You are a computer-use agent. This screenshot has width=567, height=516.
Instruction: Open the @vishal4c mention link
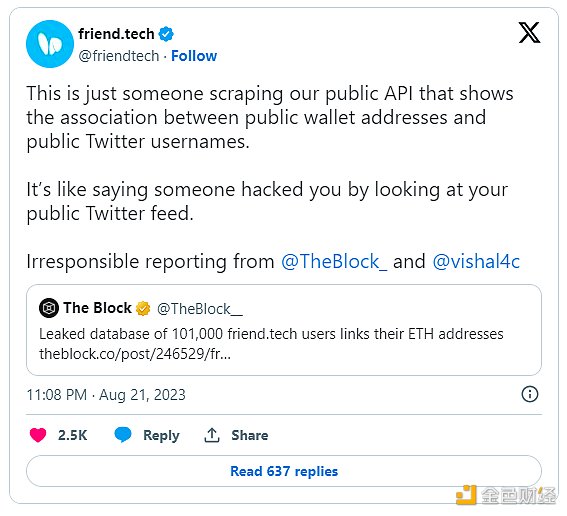point(476,261)
